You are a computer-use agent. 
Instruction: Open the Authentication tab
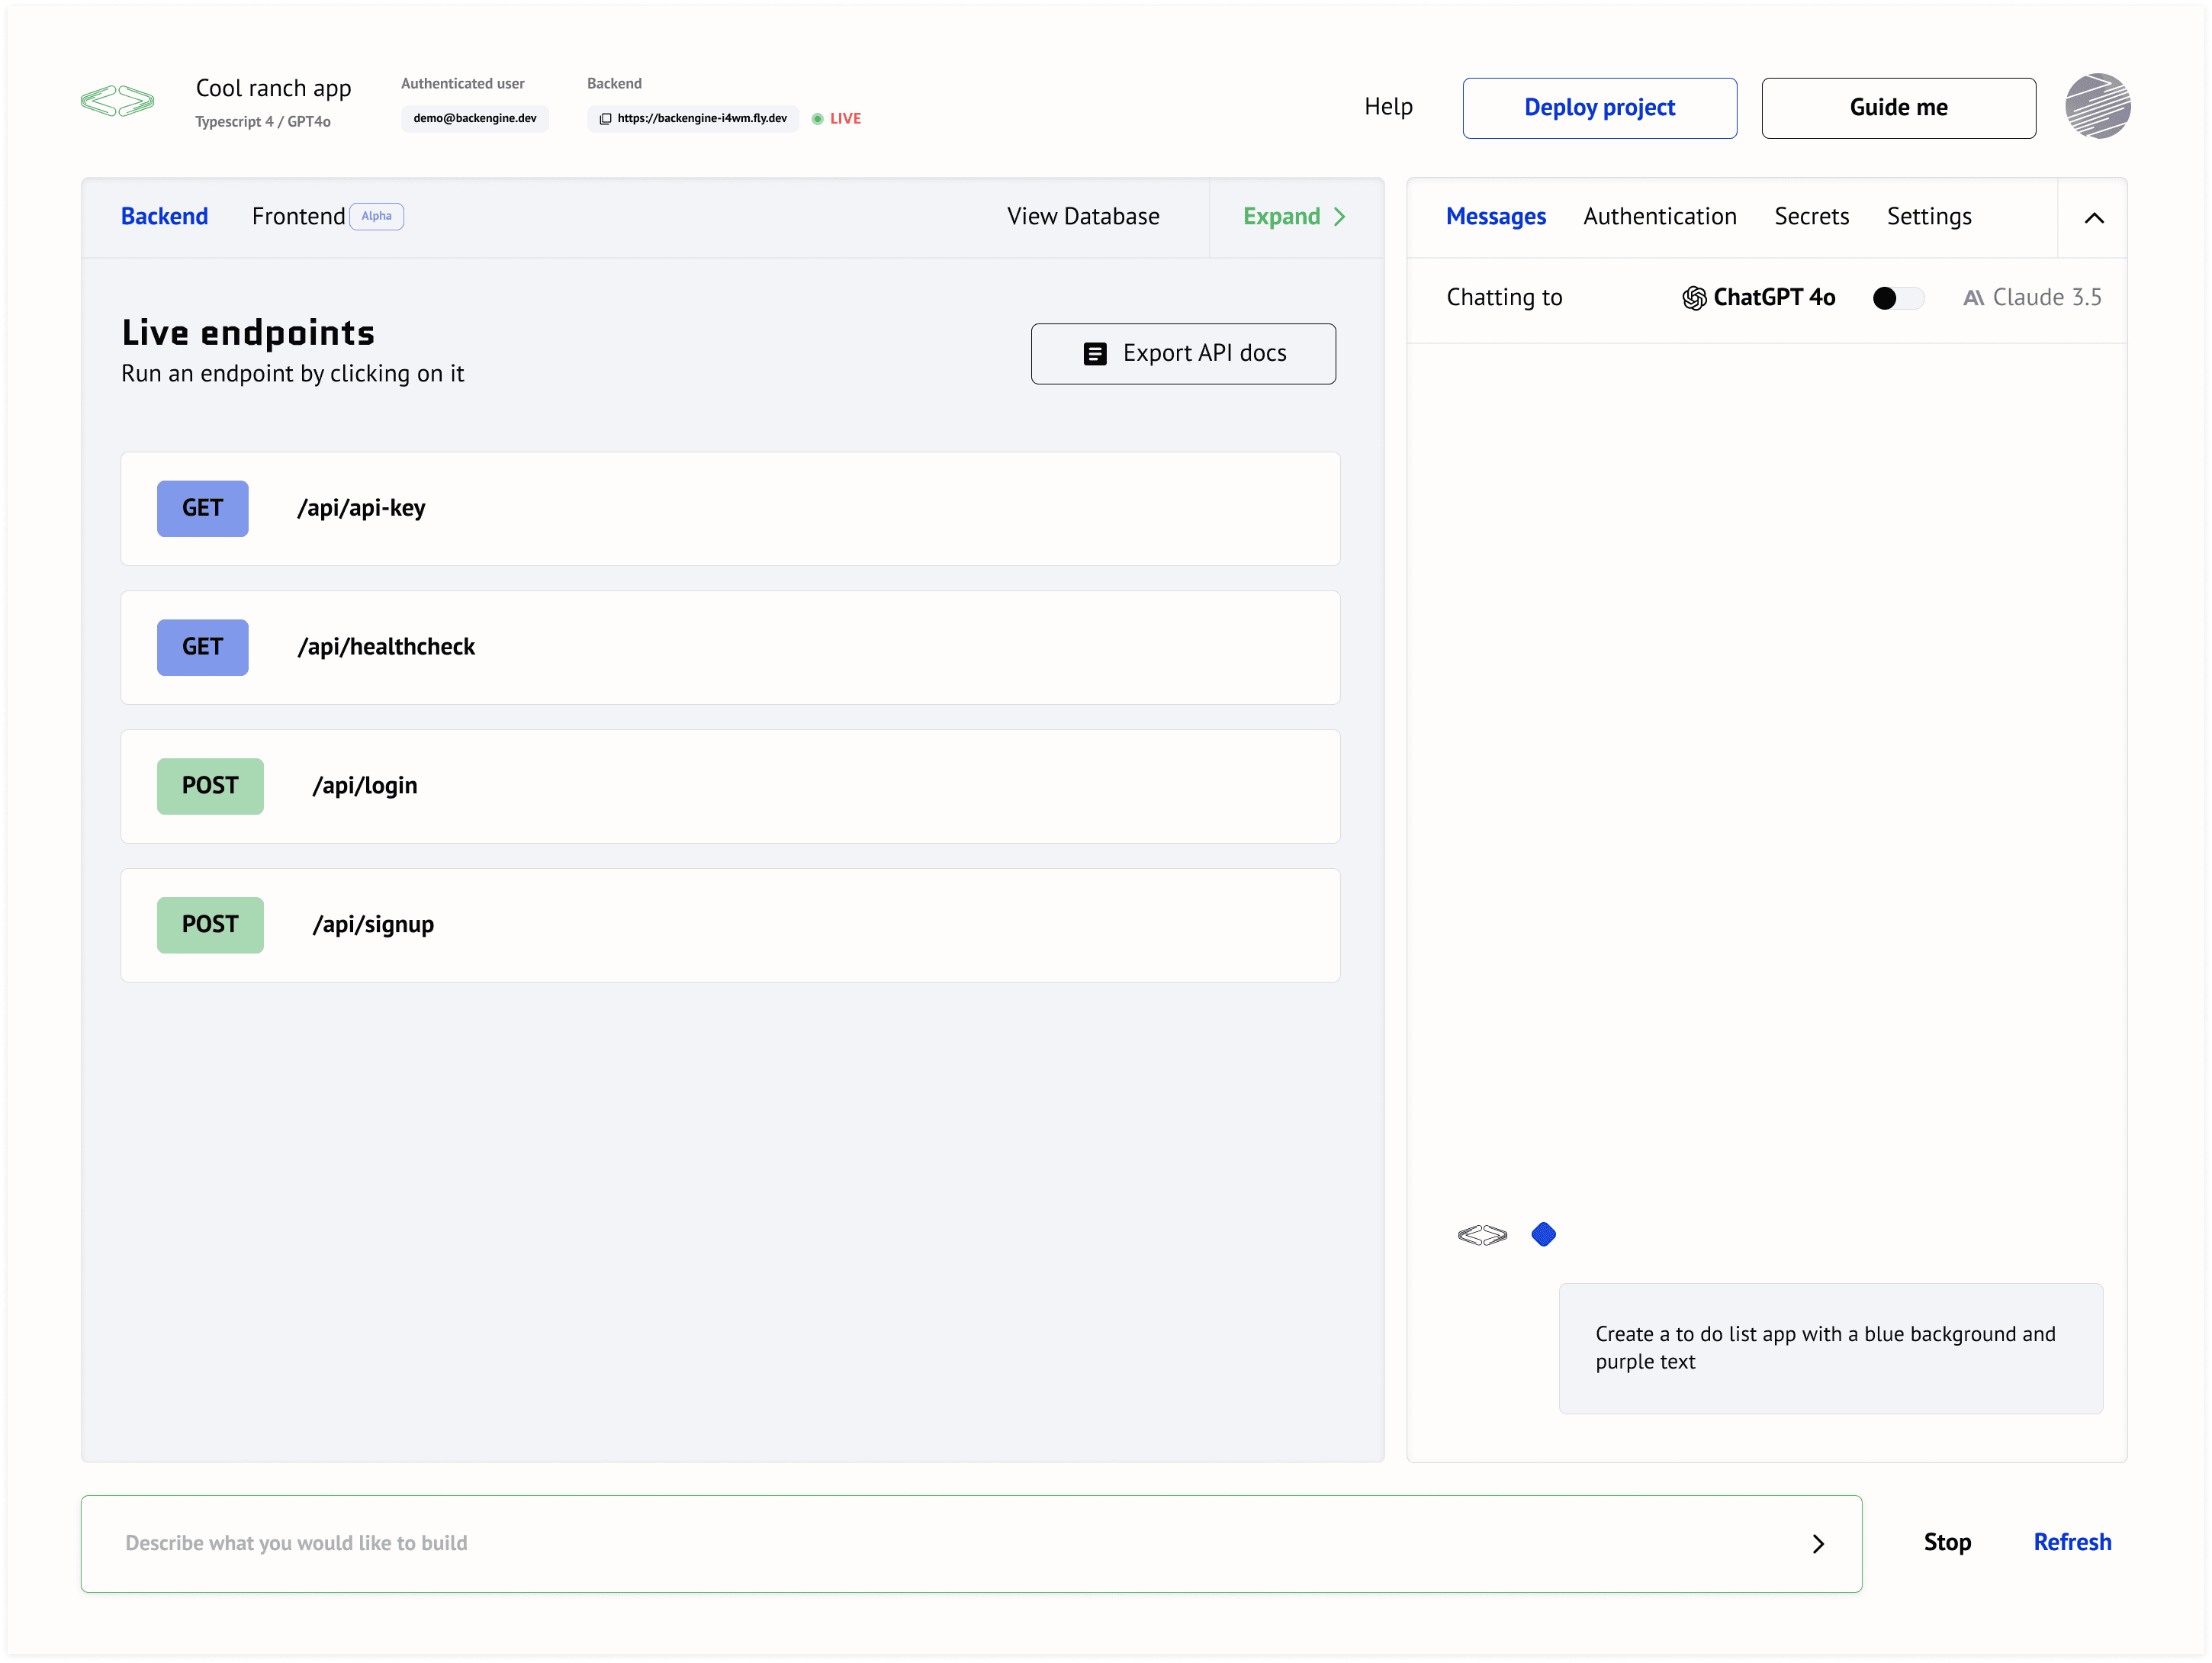pos(1659,217)
